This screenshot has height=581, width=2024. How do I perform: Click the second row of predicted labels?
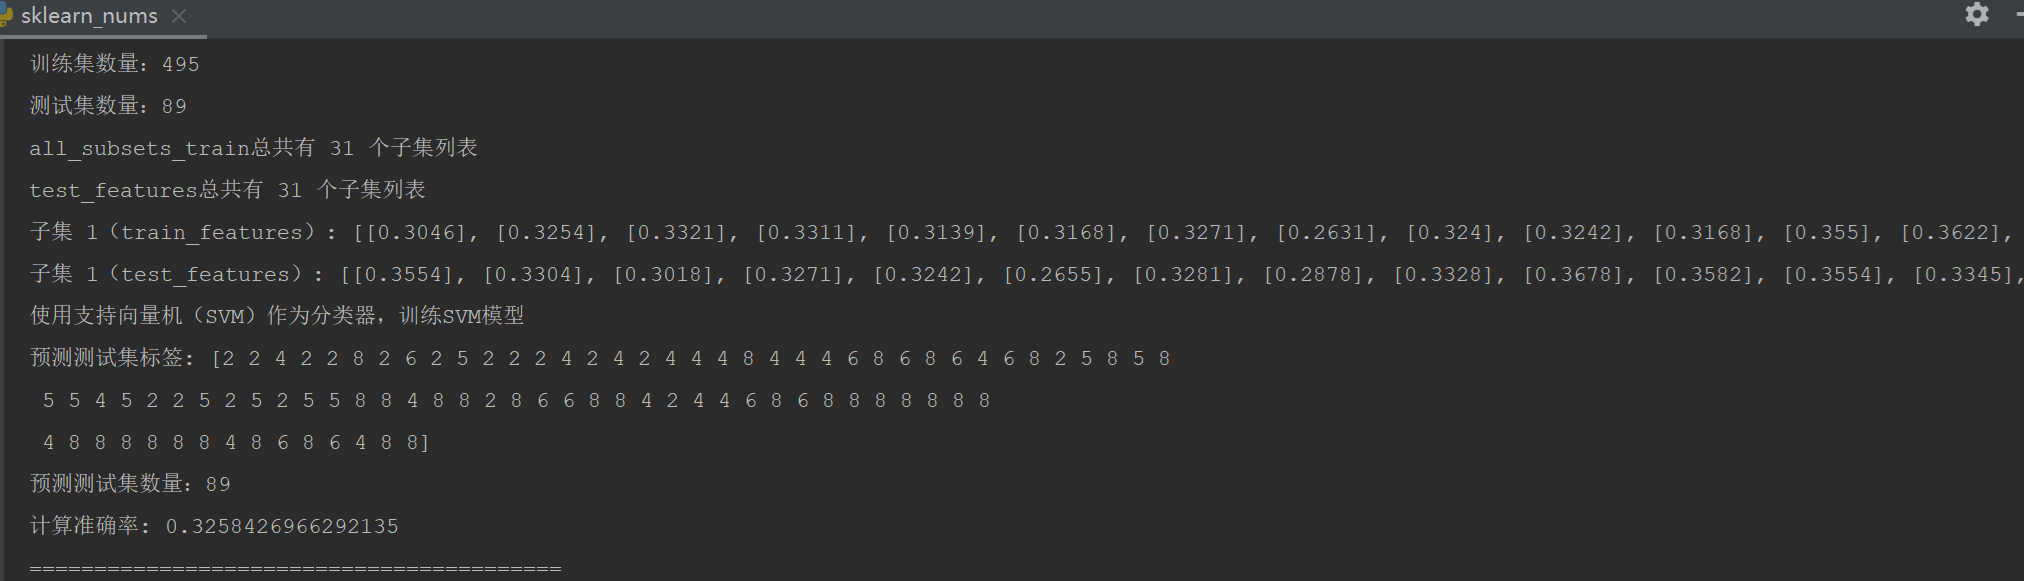[x=516, y=400]
